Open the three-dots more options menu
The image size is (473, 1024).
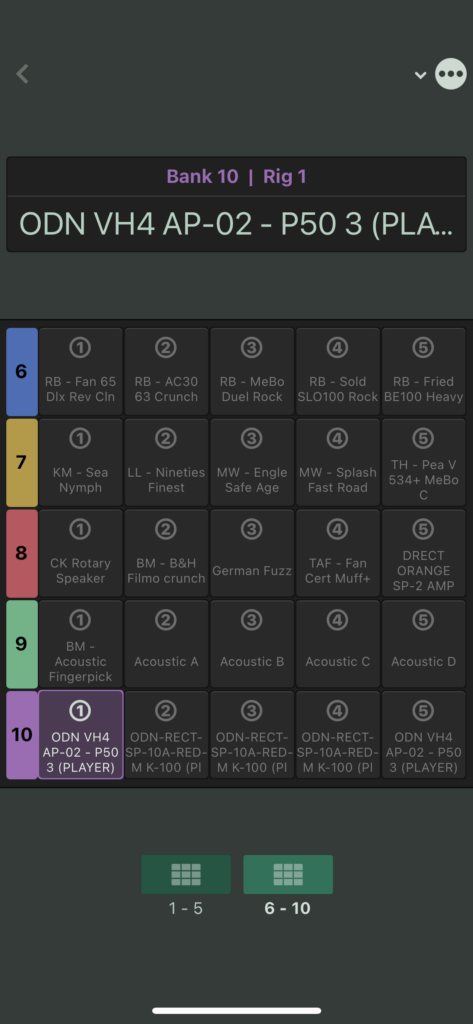pos(451,74)
